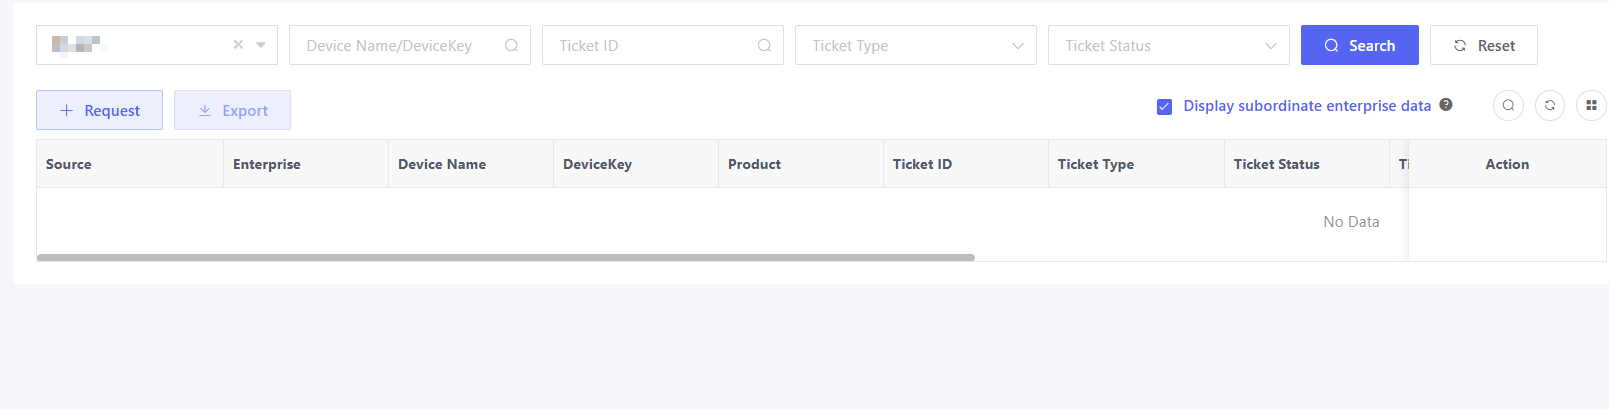
Task: Click the horizontal table scrollbar
Action: (x=505, y=258)
